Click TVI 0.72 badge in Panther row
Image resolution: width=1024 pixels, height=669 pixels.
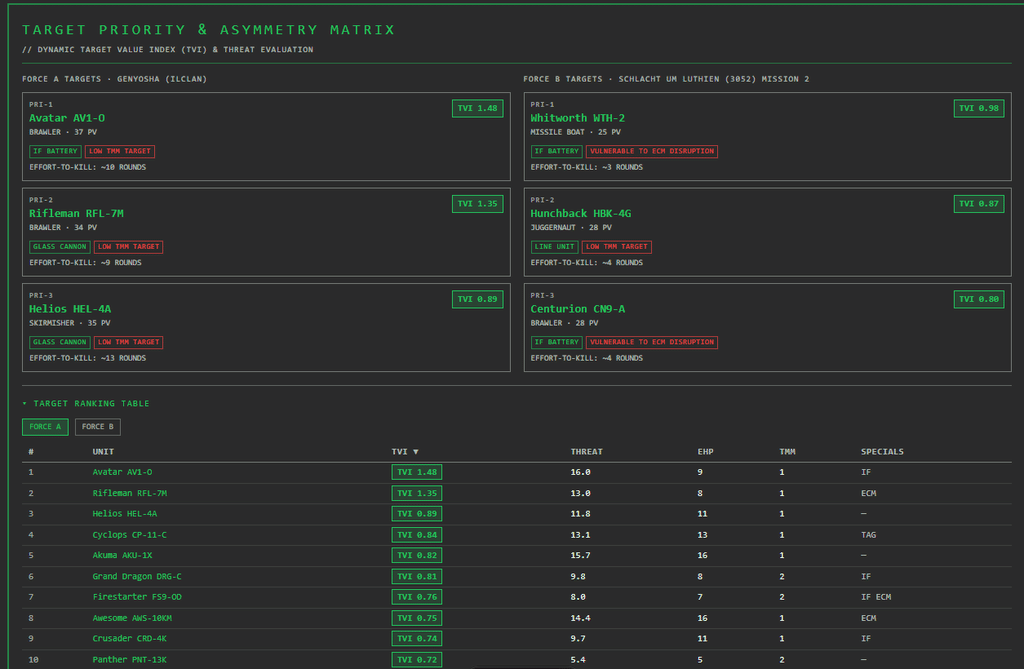coord(417,660)
